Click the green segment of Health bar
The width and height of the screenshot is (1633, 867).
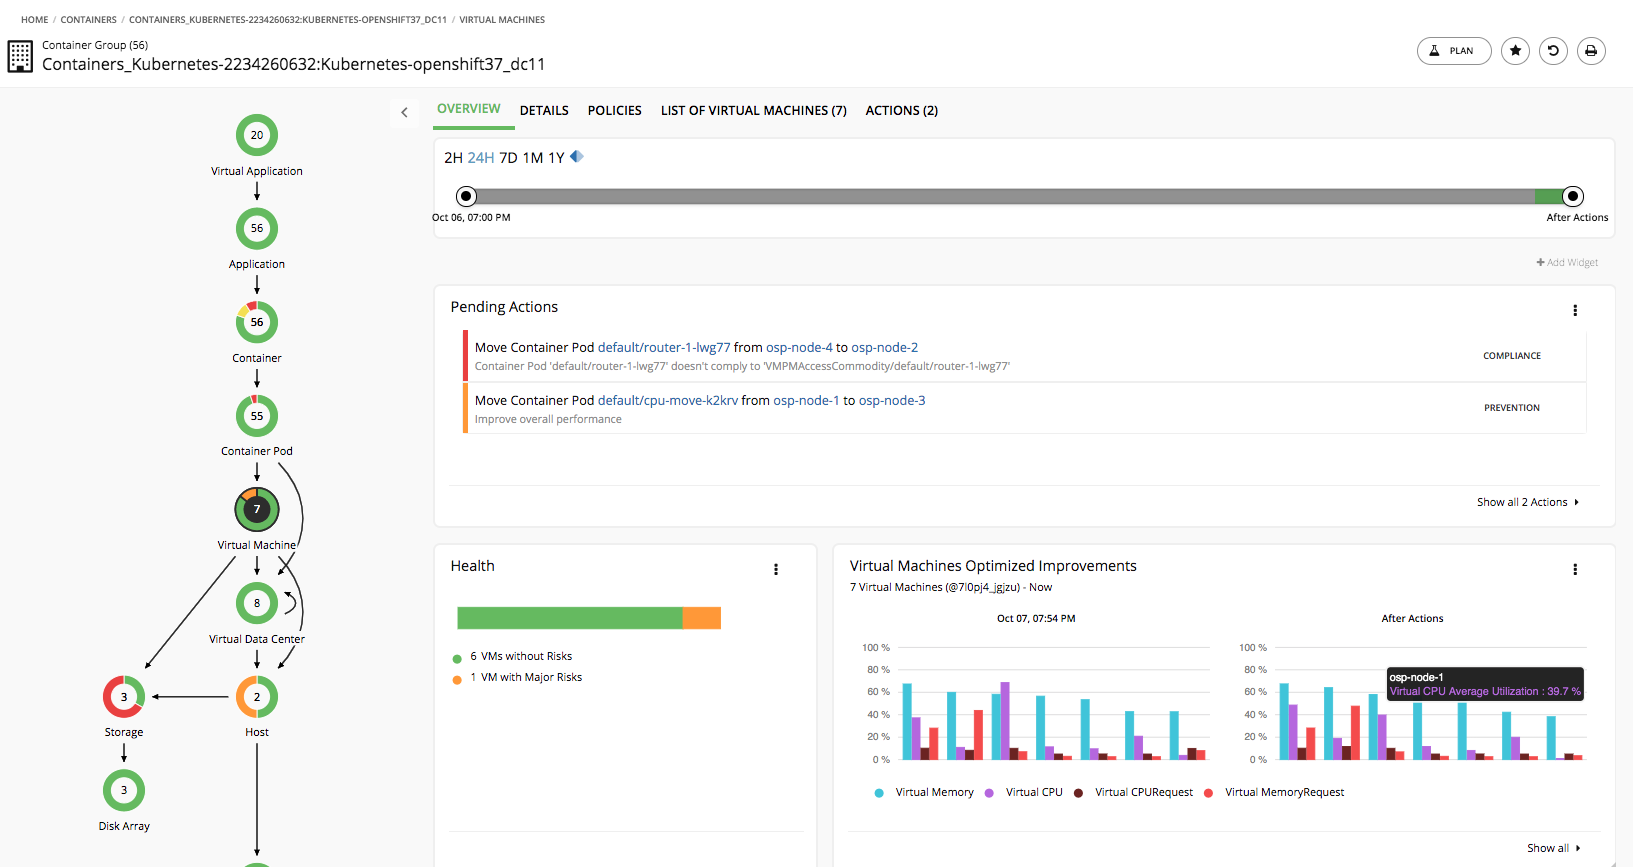click(570, 618)
